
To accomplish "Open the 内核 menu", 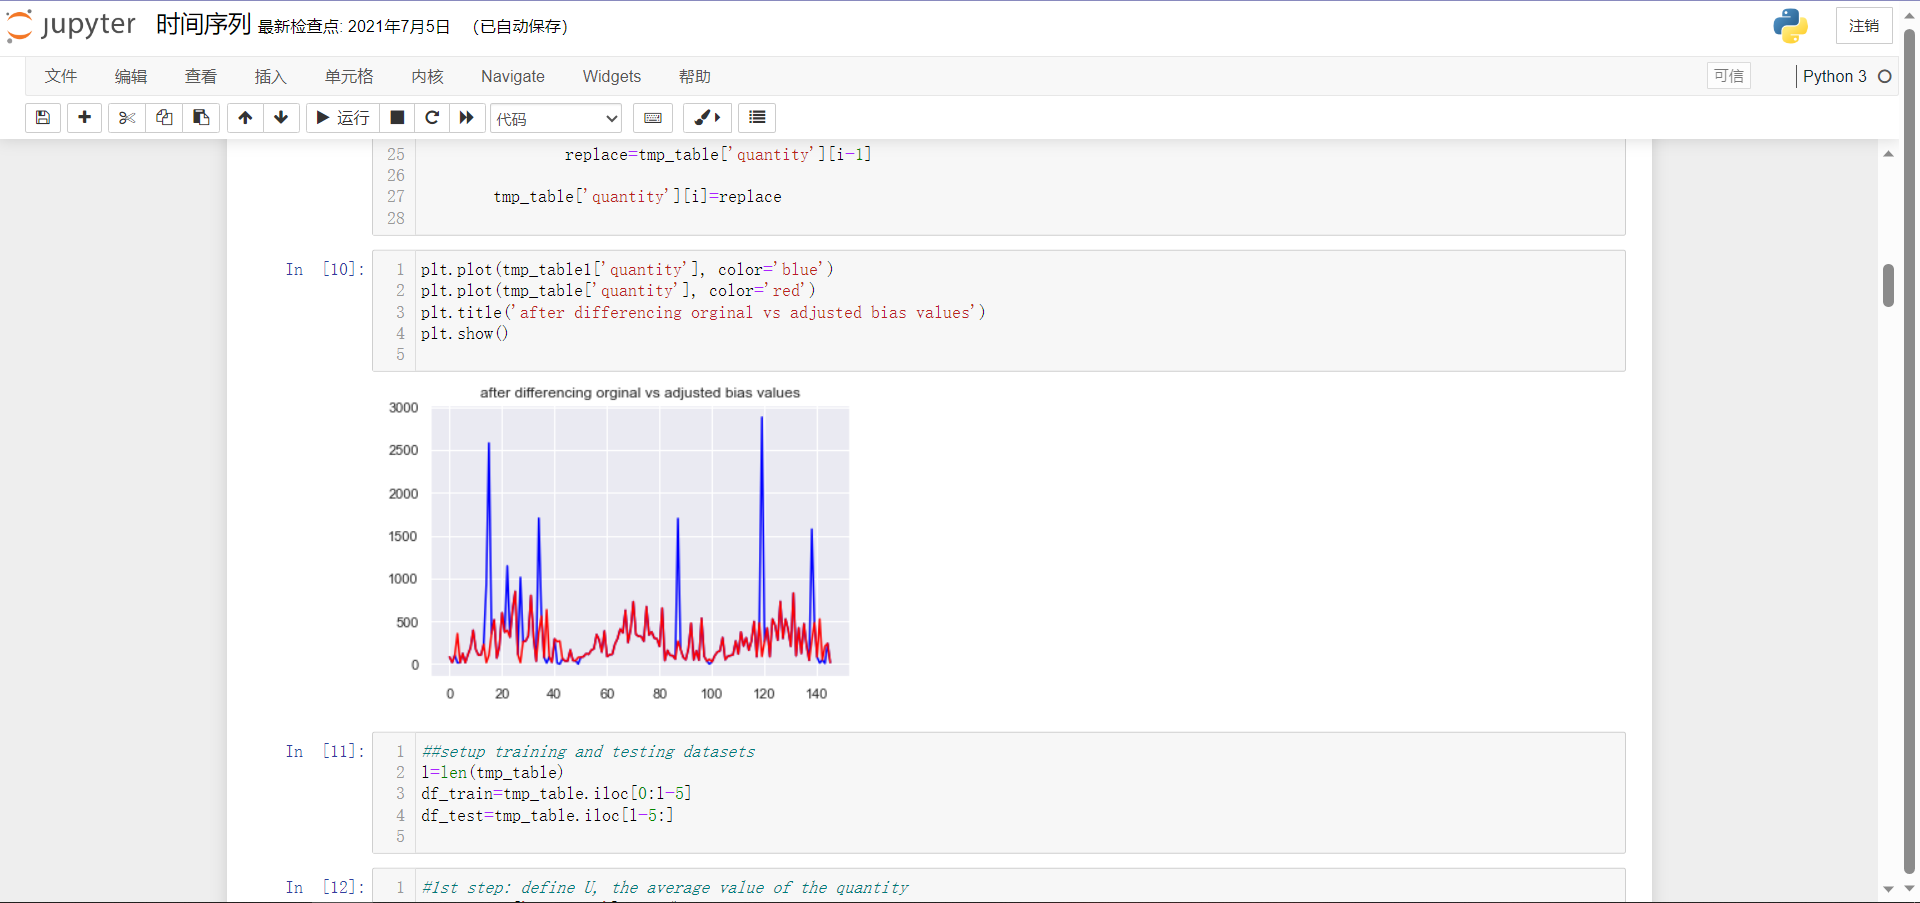I will click(x=427, y=76).
